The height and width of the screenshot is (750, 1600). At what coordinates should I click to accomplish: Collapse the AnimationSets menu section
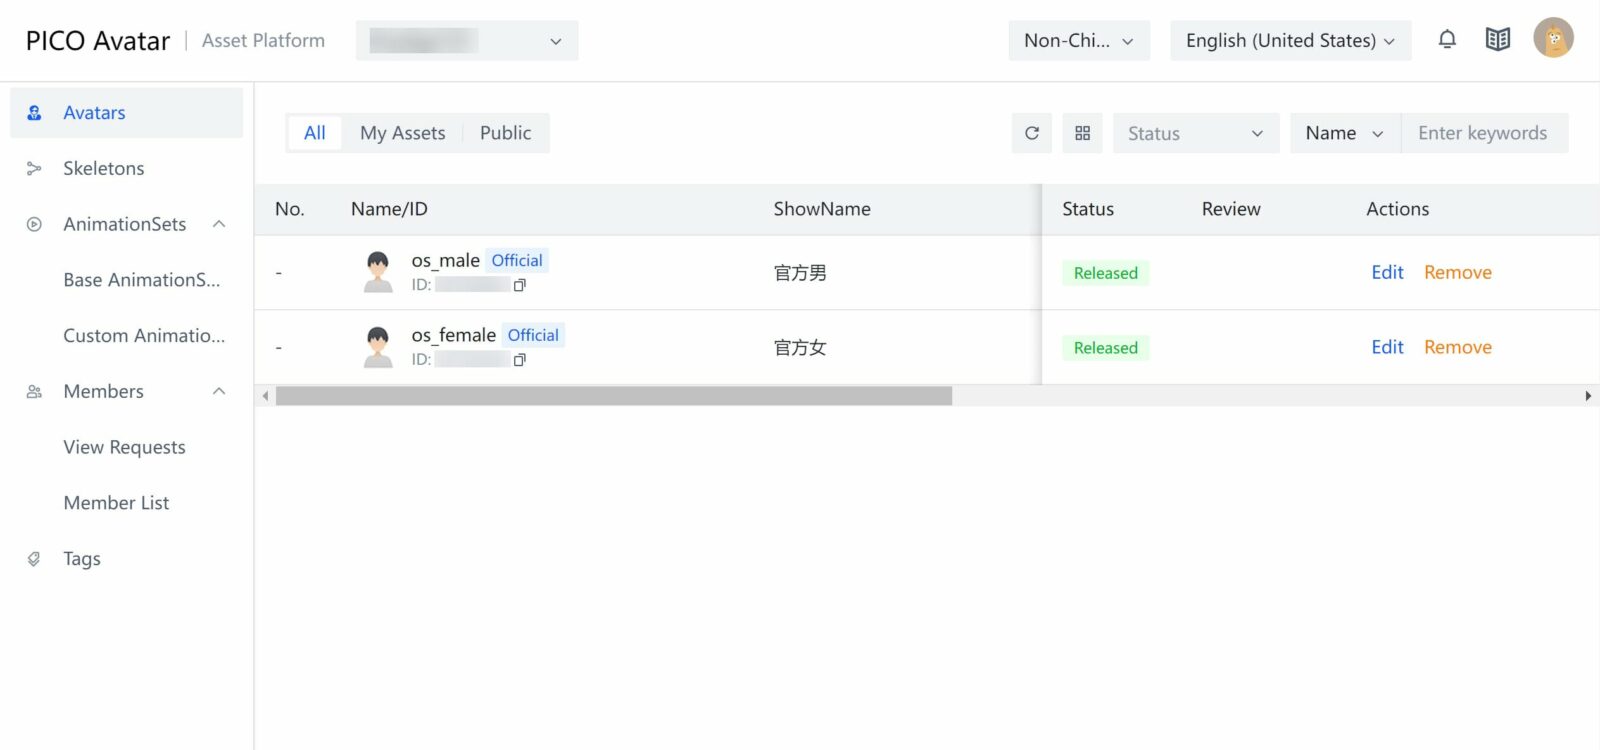point(219,224)
